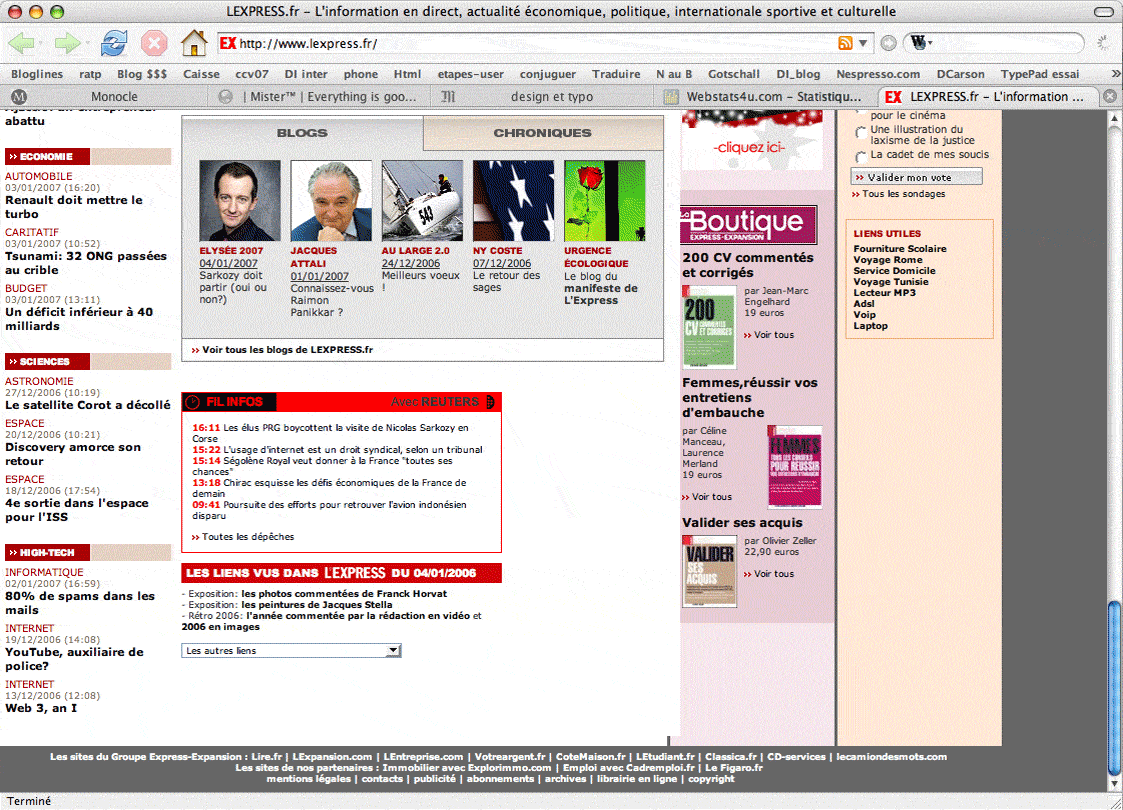The width and height of the screenshot is (1123, 810).
Task: Open 'les photos commentées de Franck Horvat' link
Action: click(x=344, y=594)
